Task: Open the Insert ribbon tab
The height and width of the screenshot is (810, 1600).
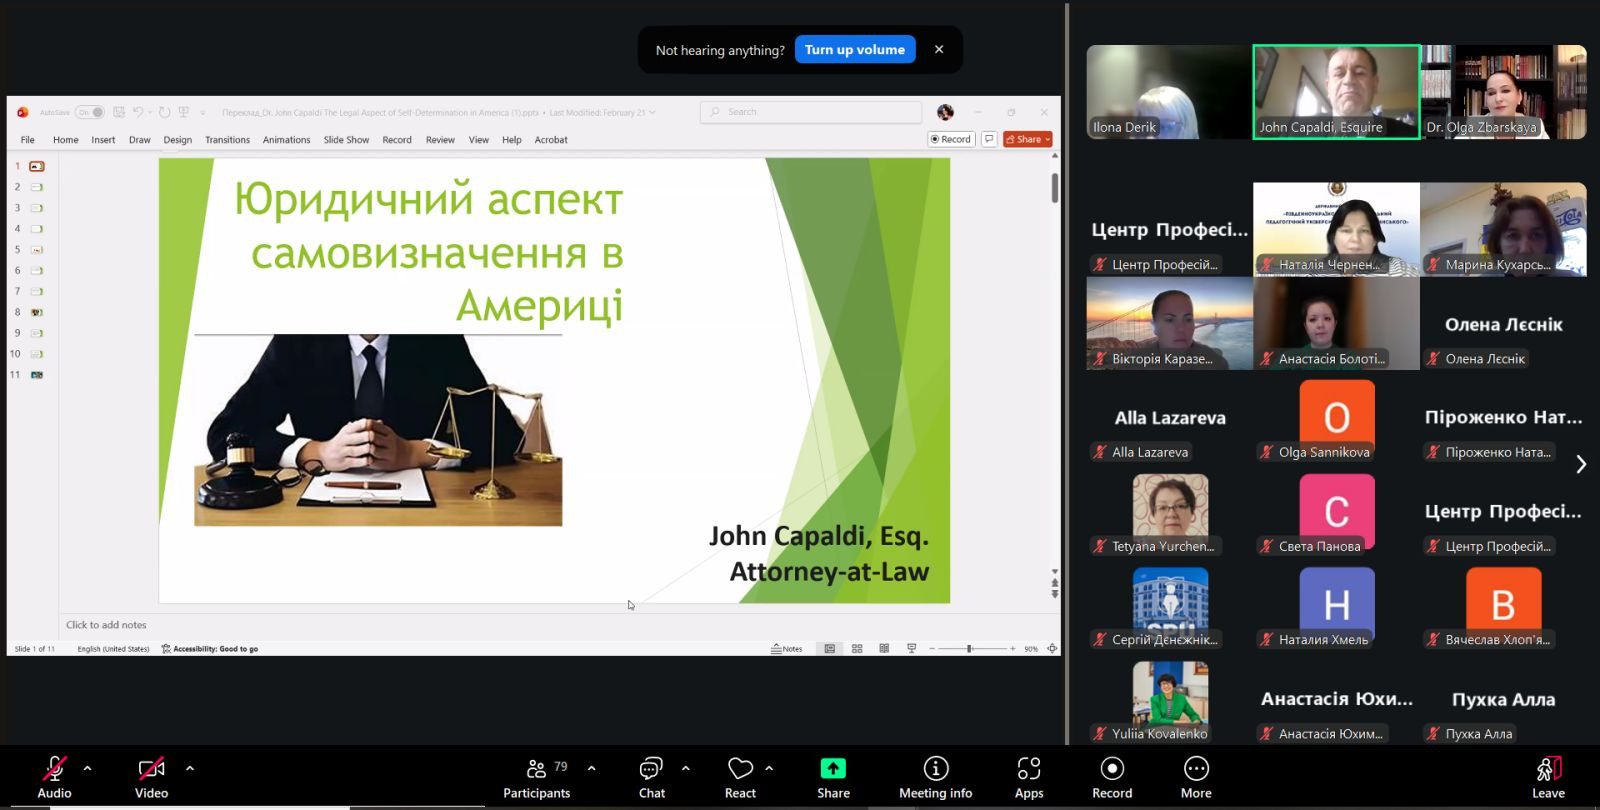Action: 103,140
